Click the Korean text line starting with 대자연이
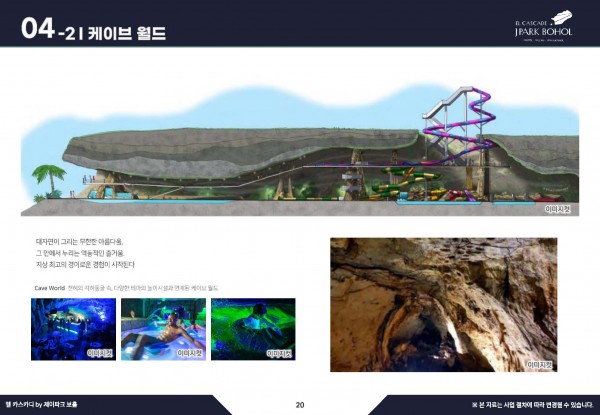This screenshot has width=600, height=415. [85, 241]
